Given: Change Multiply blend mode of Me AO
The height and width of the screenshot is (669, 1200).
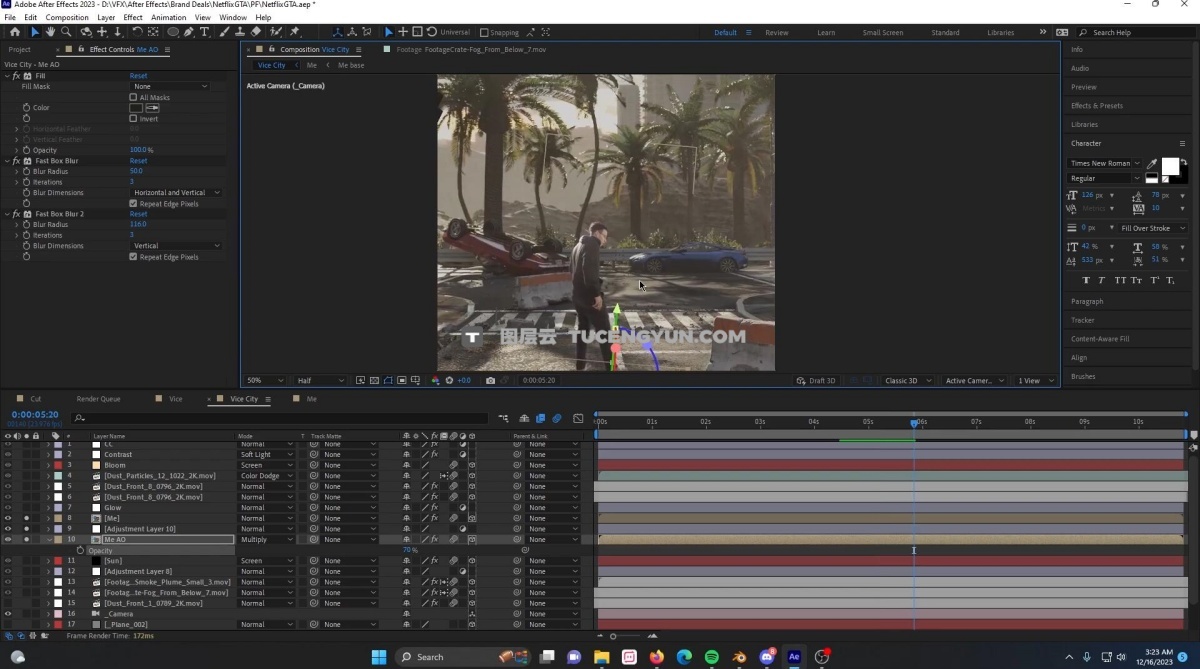Looking at the screenshot, I should (266, 539).
